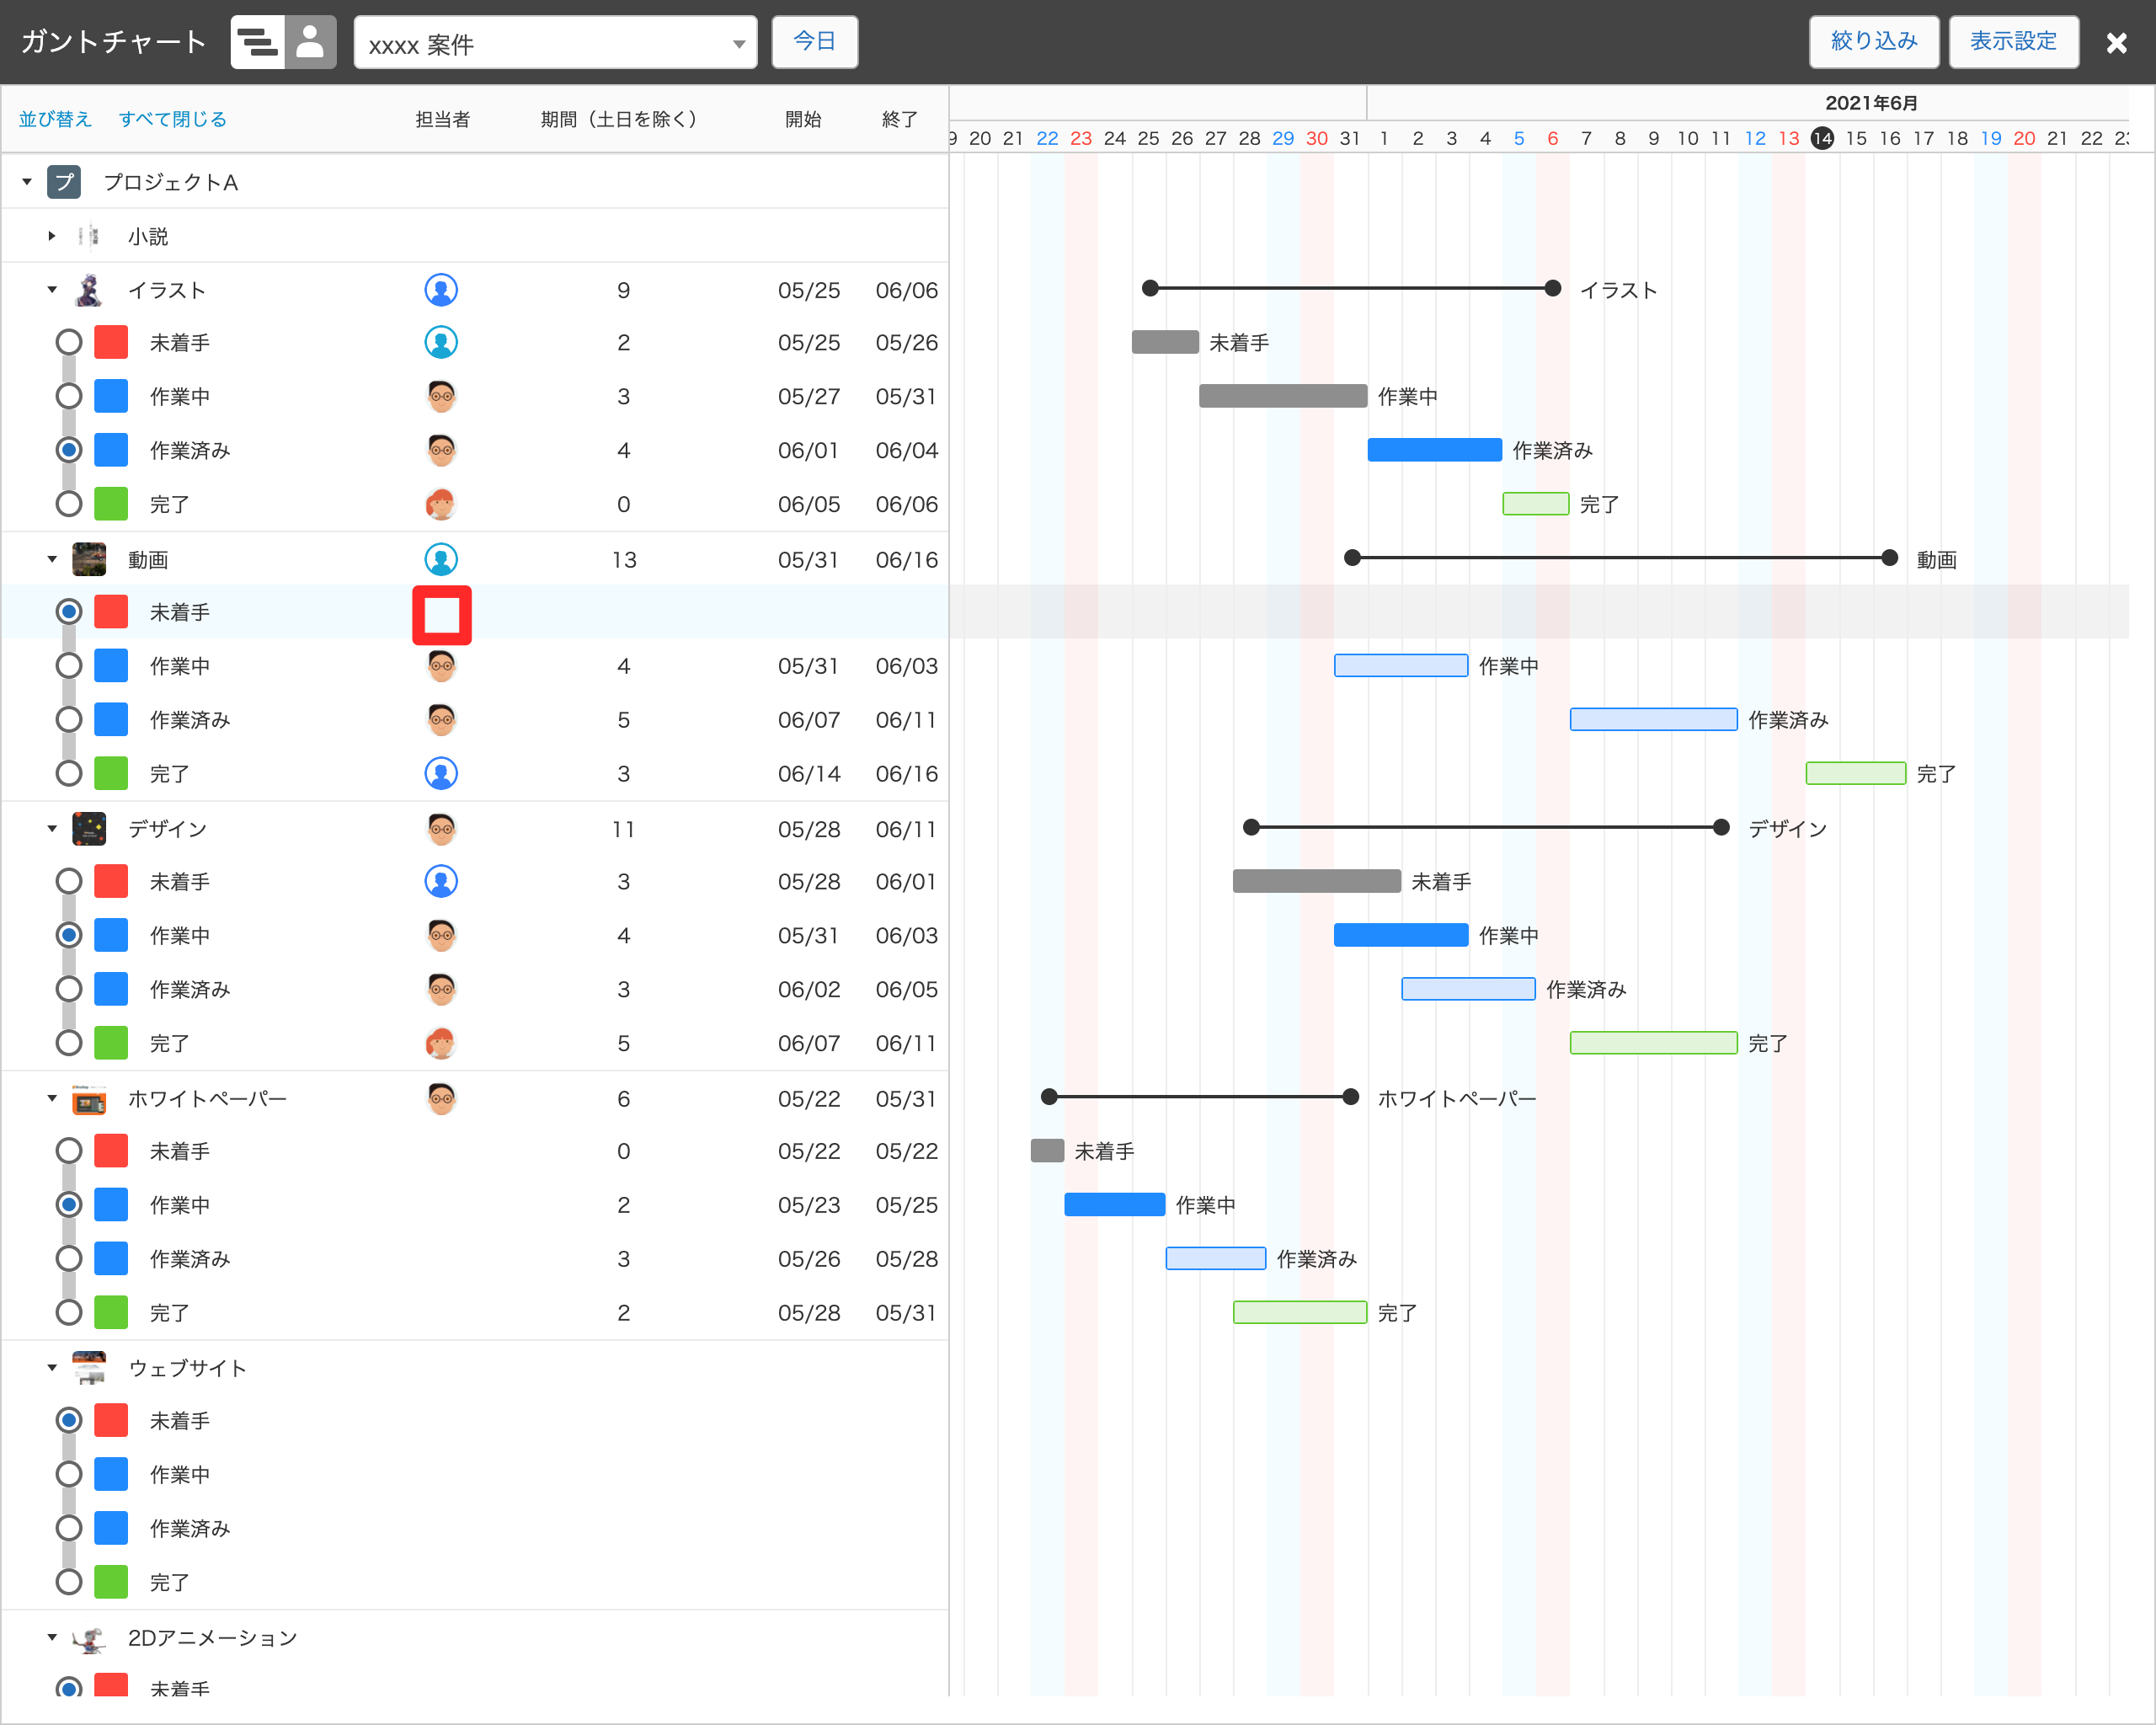Click the 並び替え sort link
This screenshot has width=2156, height=1725.
click(55, 119)
